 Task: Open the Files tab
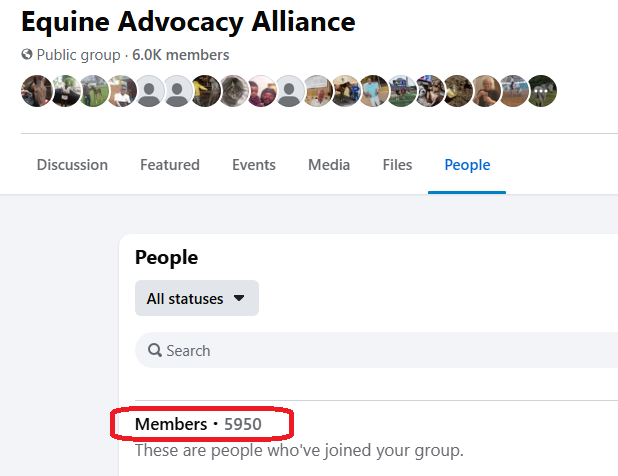397,165
